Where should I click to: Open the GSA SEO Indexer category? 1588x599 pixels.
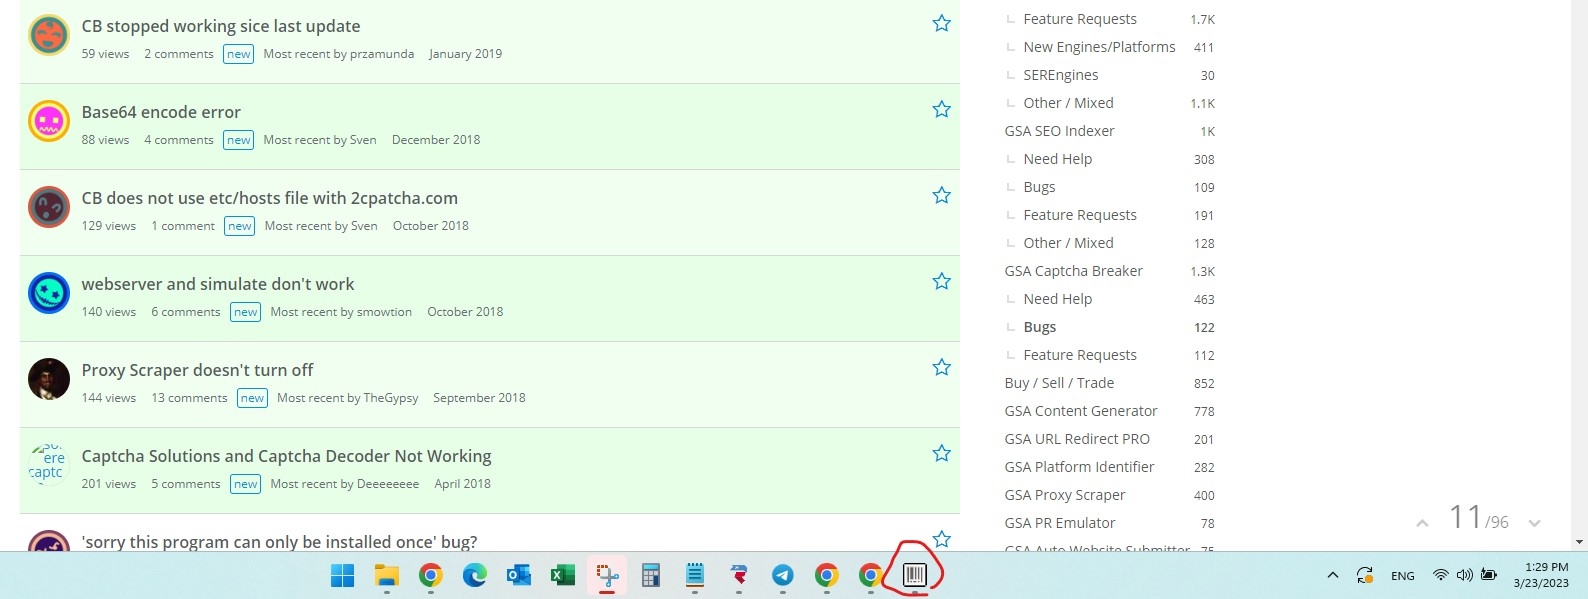[1059, 131]
